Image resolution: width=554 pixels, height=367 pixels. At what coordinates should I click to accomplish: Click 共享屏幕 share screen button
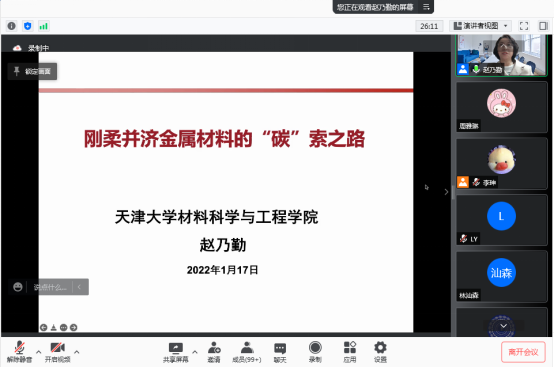tap(176, 352)
